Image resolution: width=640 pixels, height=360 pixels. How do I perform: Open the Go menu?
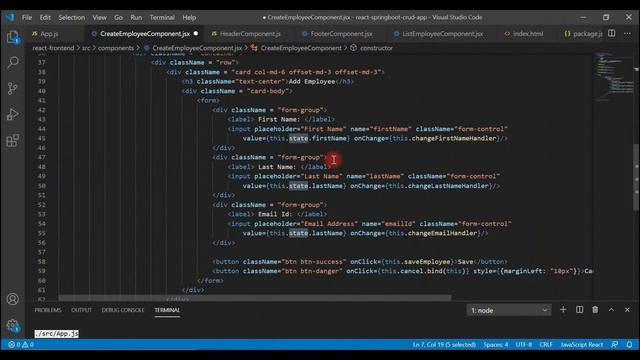tap(118, 18)
